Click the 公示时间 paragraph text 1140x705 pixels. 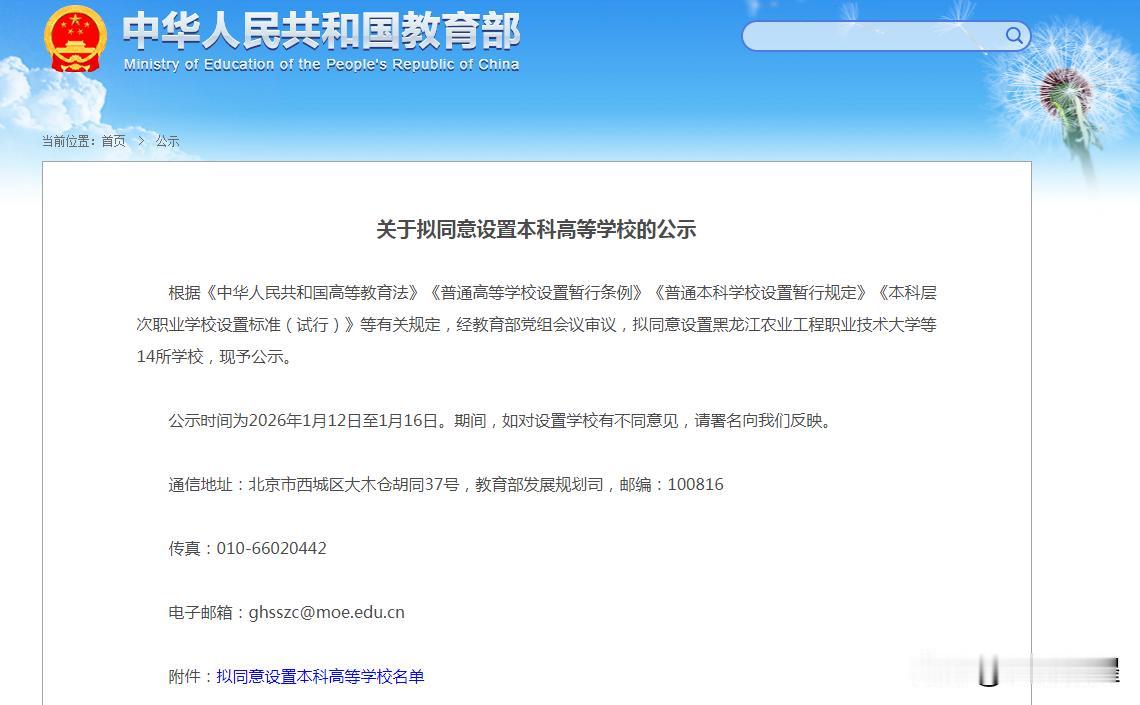(x=500, y=420)
